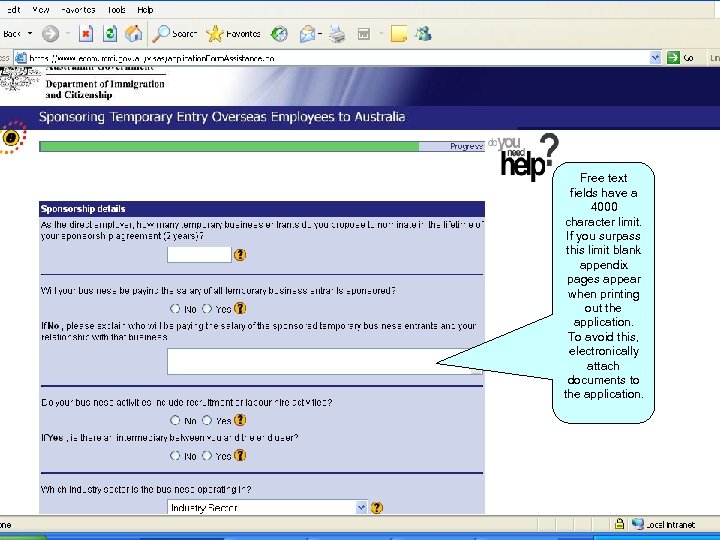Click the History globe icon
The image size is (720, 540).
[x=279, y=34]
